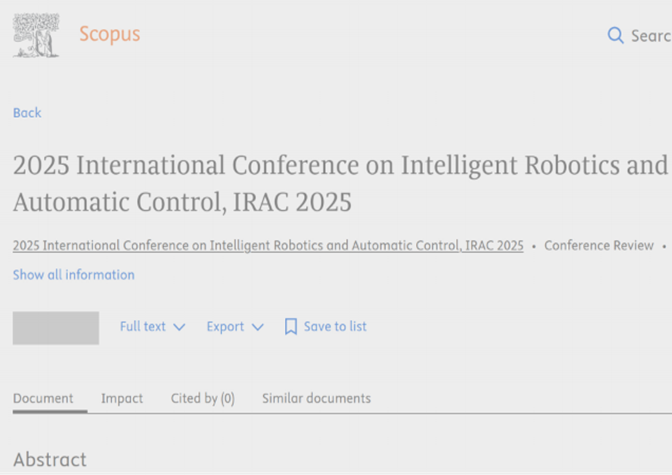Switch to the Impact tab
Image resolution: width=672 pixels, height=475 pixels.
(122, 399)
